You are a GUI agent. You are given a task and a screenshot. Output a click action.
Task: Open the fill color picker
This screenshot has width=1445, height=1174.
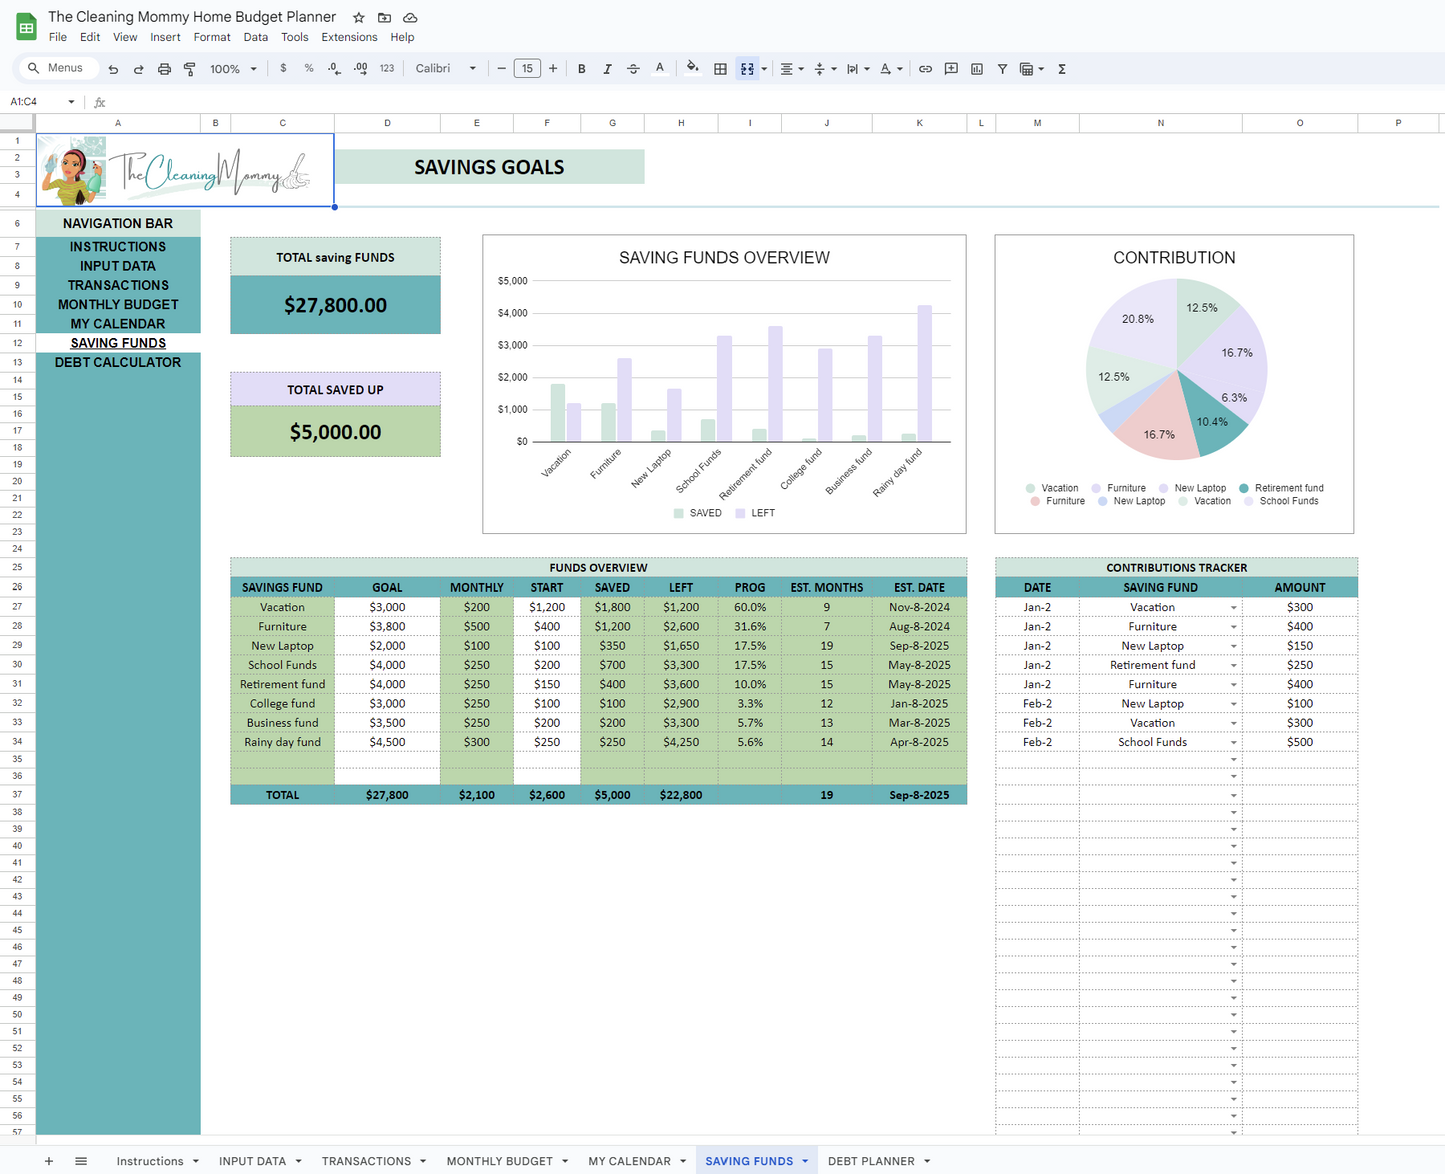pyautogui.click(x=692, y=69)
